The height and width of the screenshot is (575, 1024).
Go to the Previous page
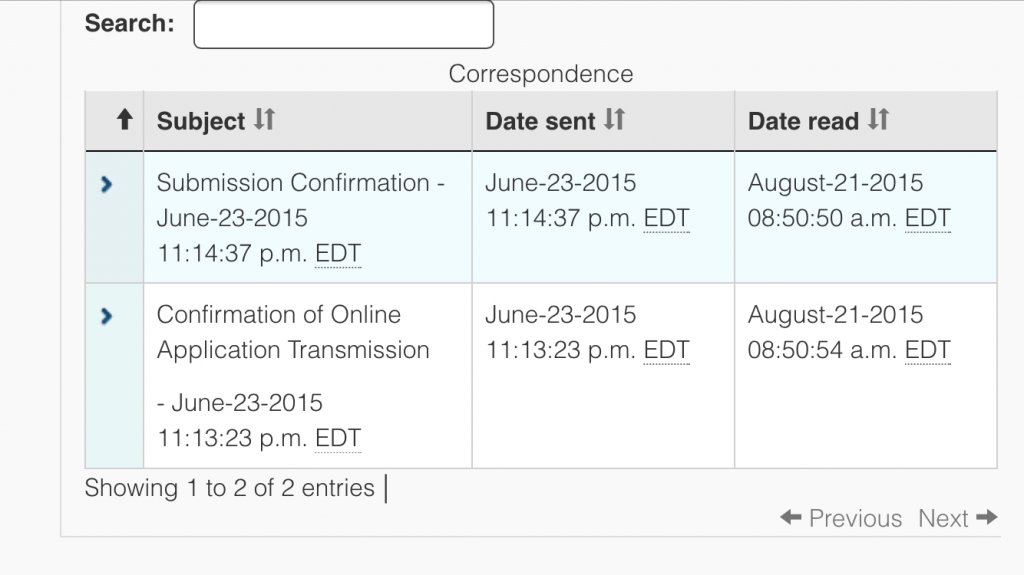(x=841, y=518)
